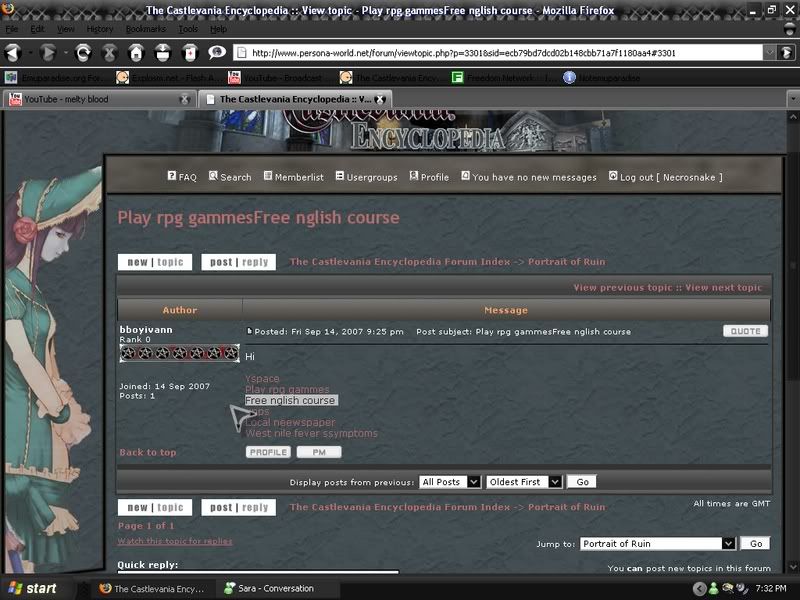View bboyivann's PROFILE button

(268, 452)
